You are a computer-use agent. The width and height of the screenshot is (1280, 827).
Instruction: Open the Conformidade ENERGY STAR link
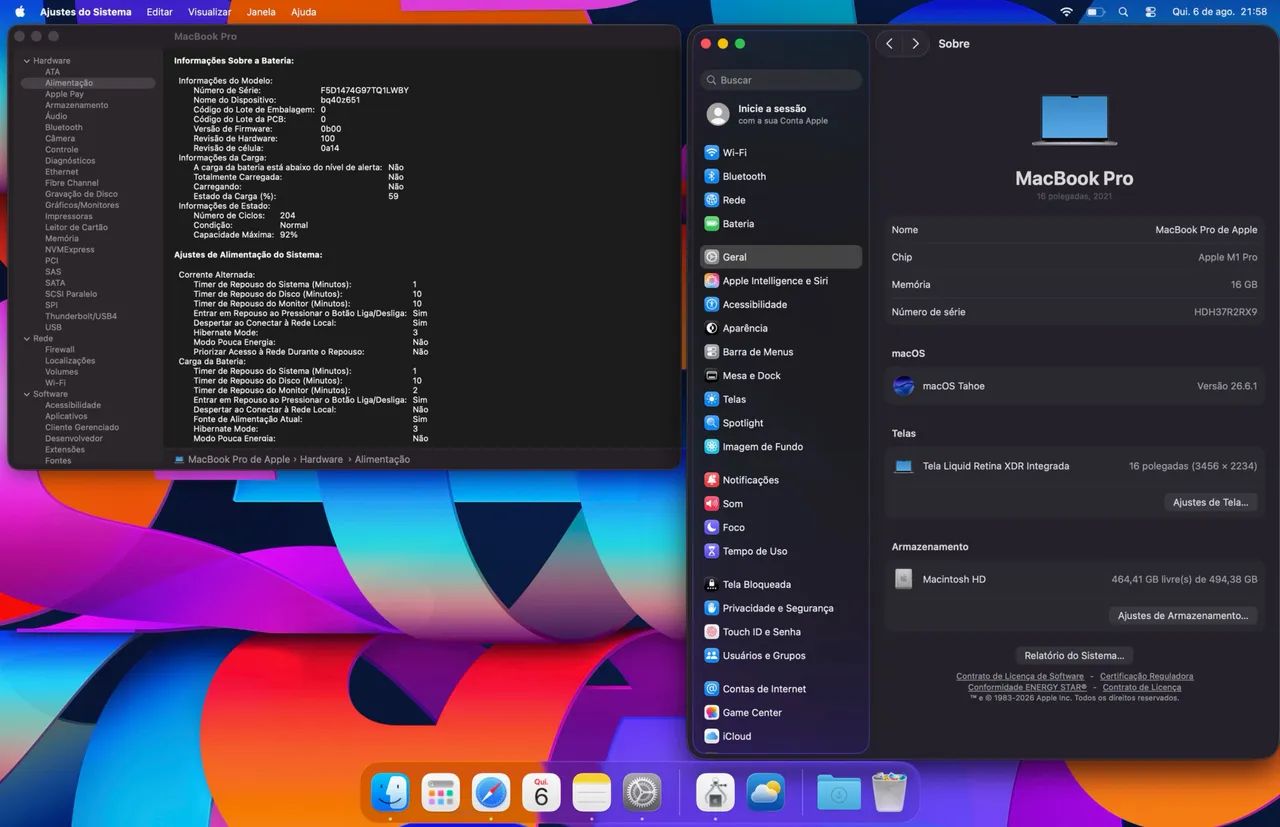[x=1027, y=688]
